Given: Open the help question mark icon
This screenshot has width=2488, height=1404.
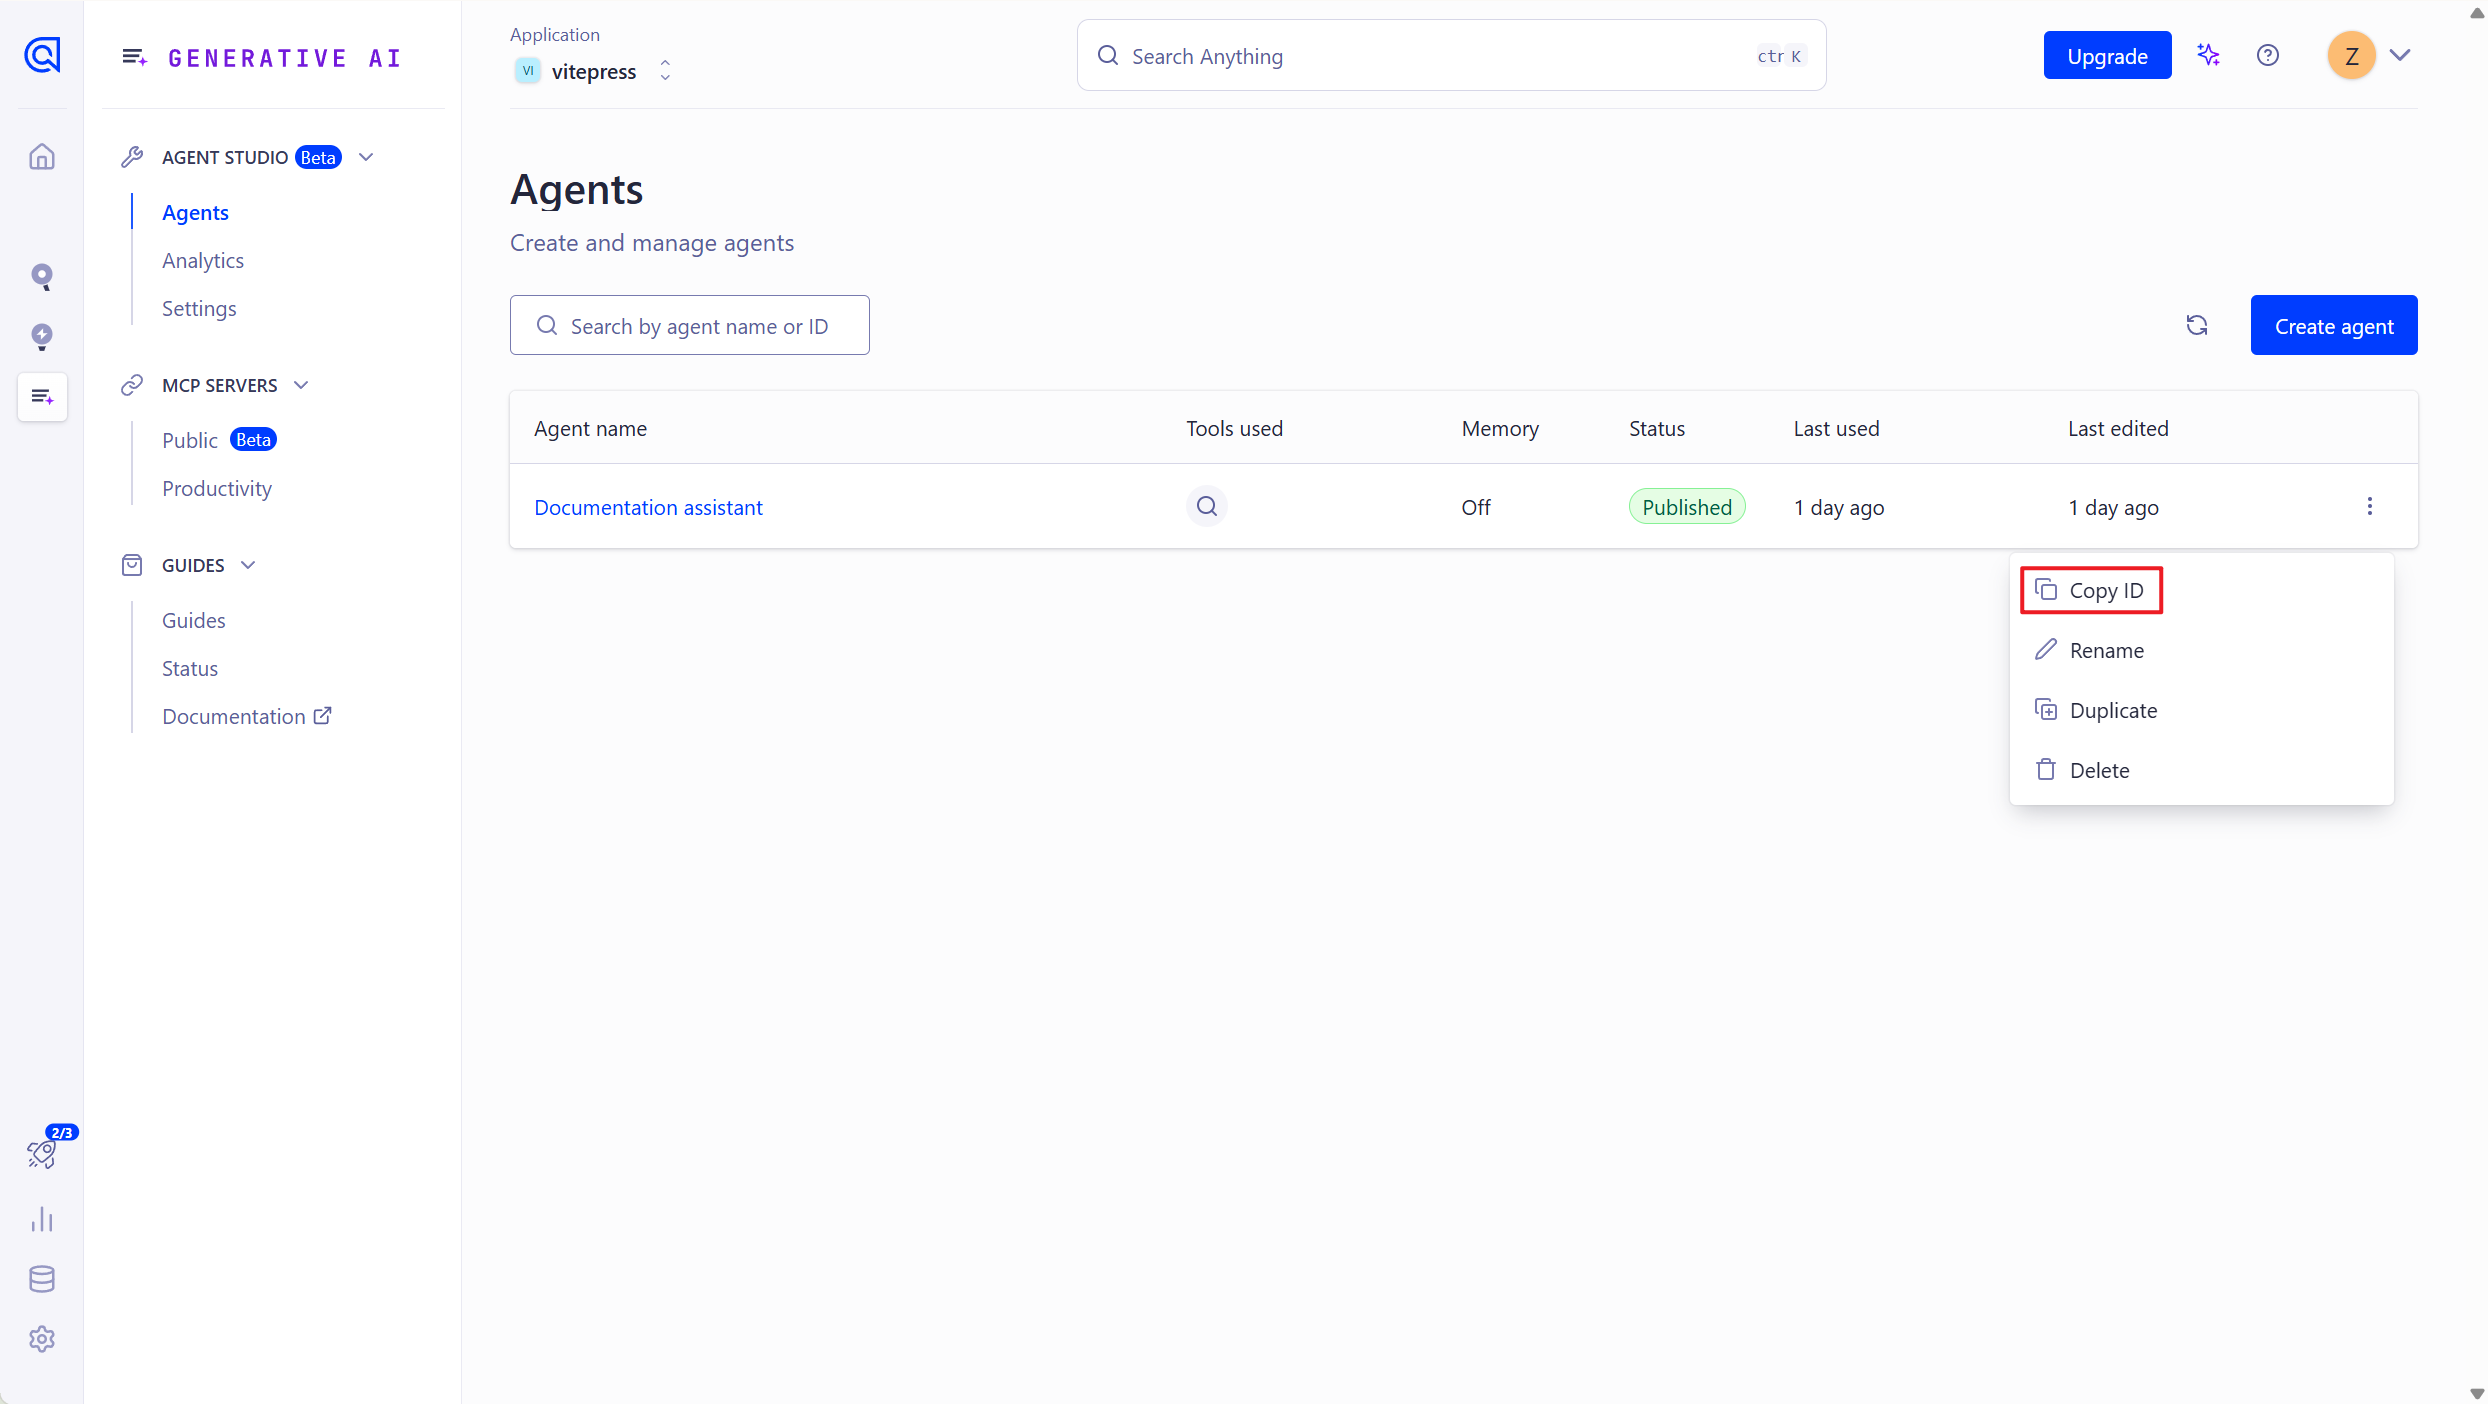Looking at the screenshot, I should coord(2267,56).
